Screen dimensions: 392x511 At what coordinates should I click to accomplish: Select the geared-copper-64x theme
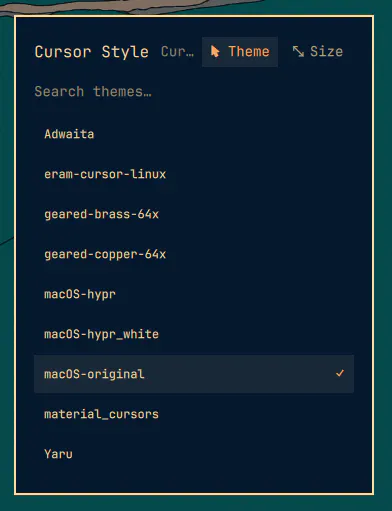194,254
